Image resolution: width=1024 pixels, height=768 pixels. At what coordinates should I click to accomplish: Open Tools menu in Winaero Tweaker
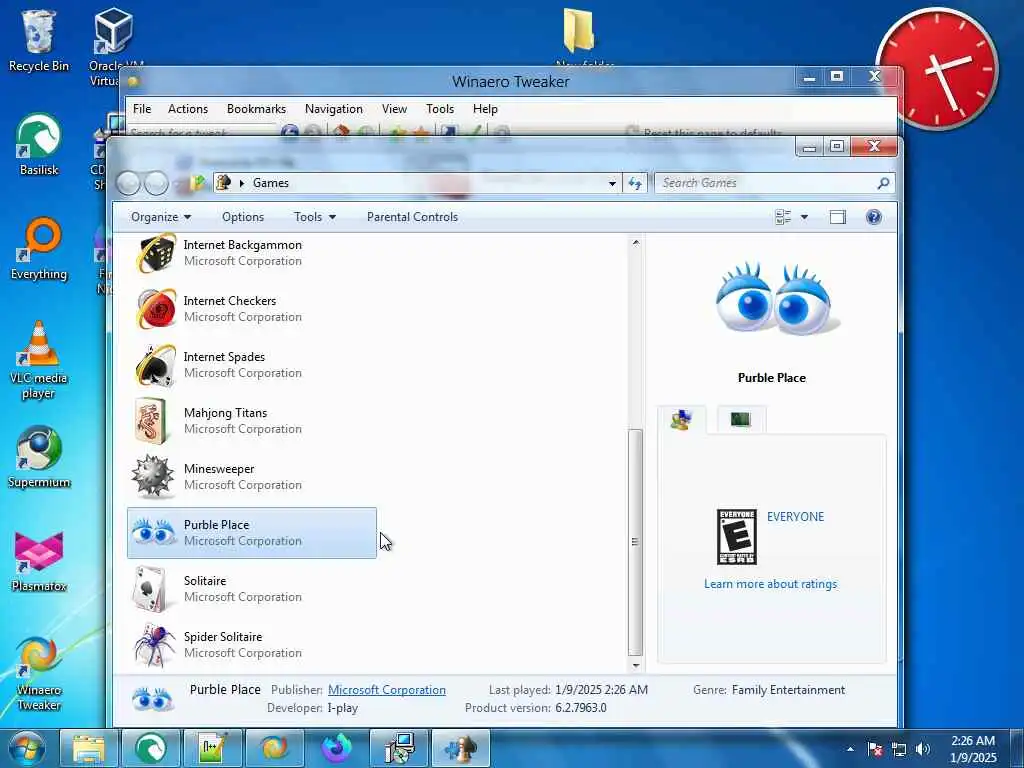point(440,109)
